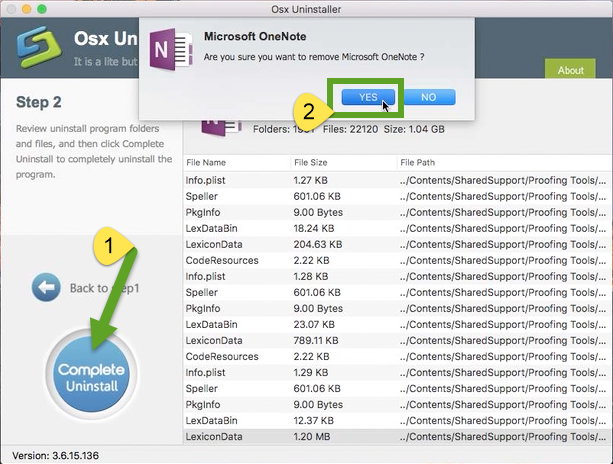Select the LexiconData row sized 789.11 KB
This screenshot has width=613, height=464.
click(x=397, y=340)
